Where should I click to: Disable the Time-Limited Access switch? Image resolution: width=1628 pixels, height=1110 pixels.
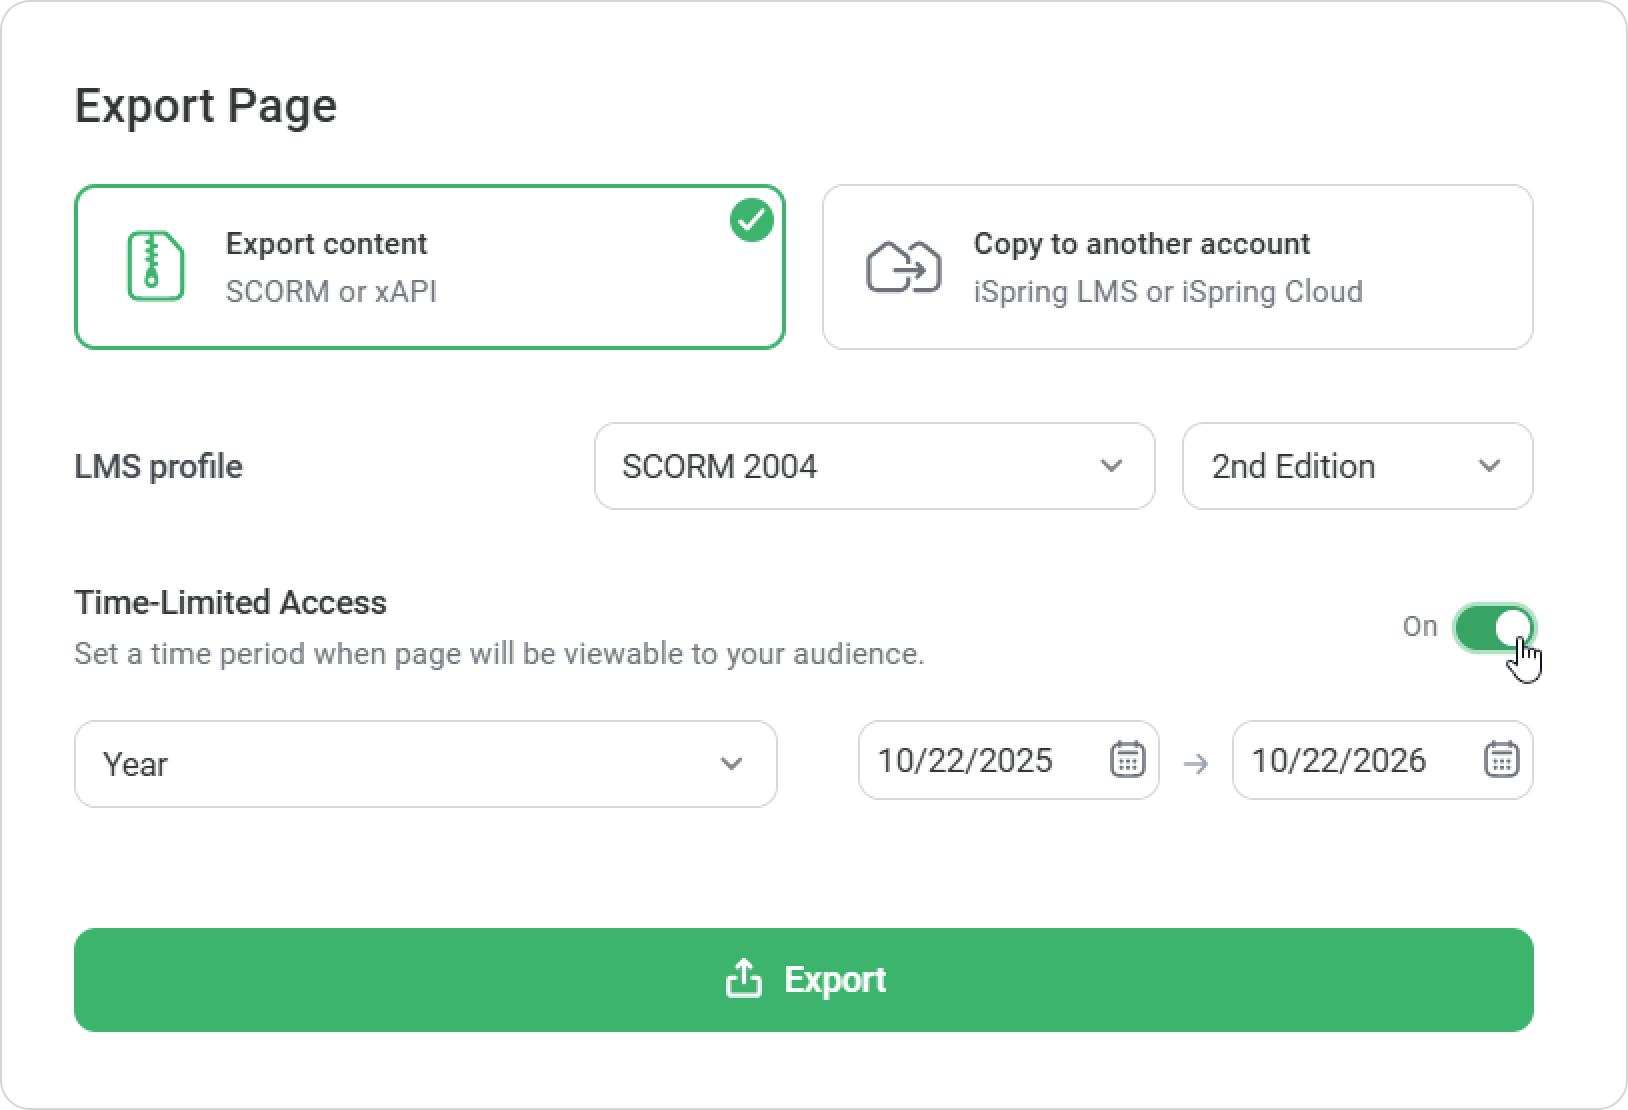(1493, 628)
